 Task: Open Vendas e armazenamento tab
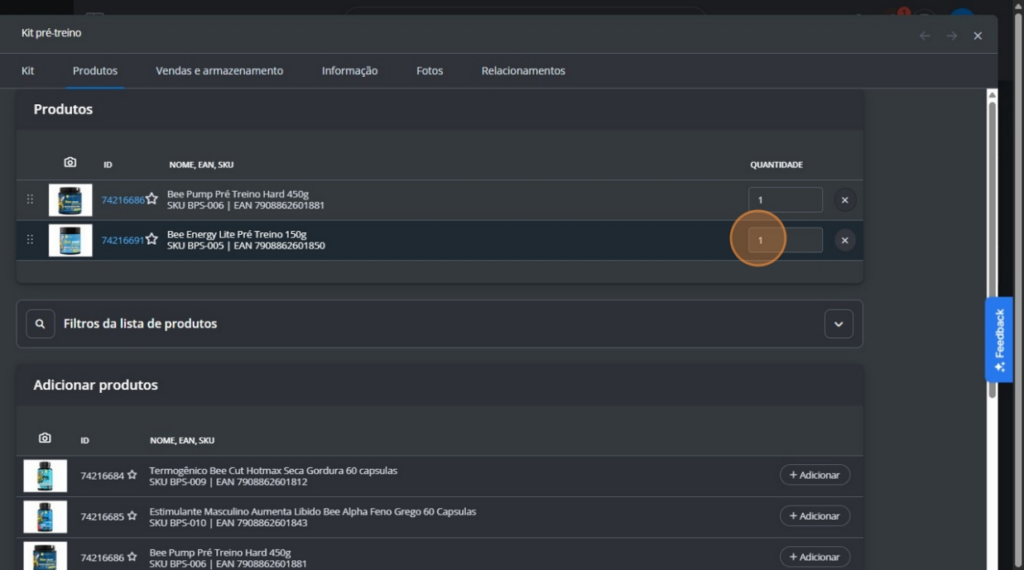point(219,71)
